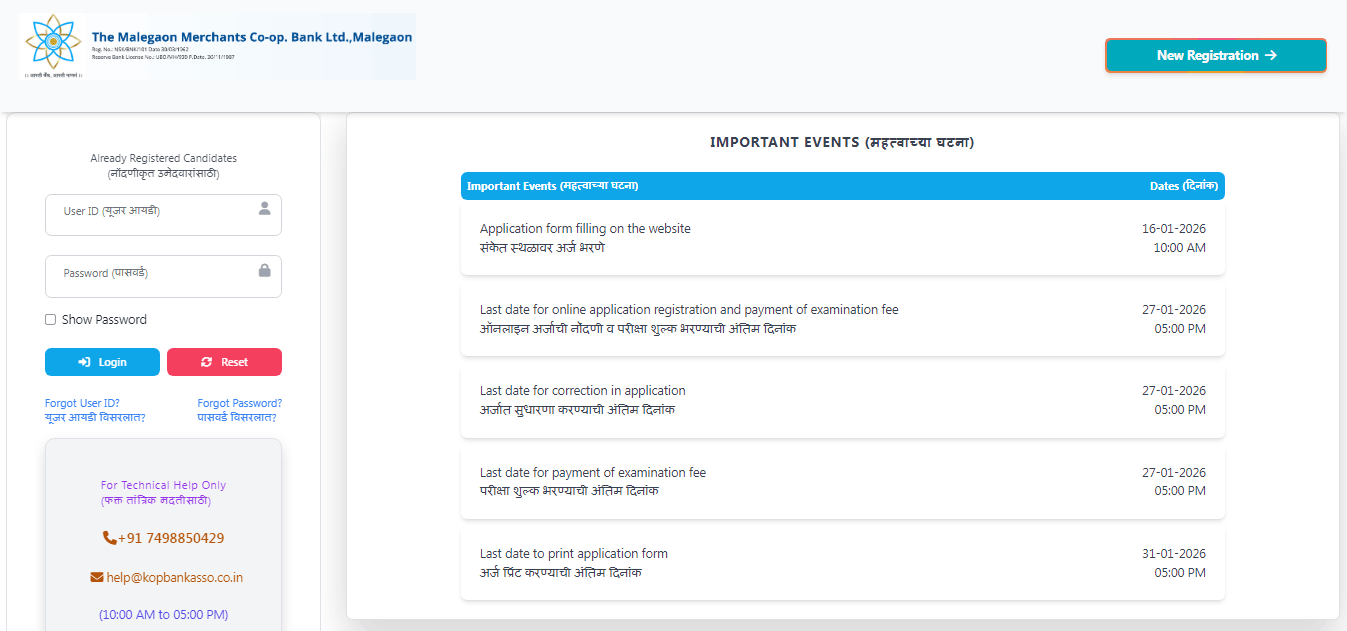
Task: Click the bank logo emblem
Action: [53, 44]
